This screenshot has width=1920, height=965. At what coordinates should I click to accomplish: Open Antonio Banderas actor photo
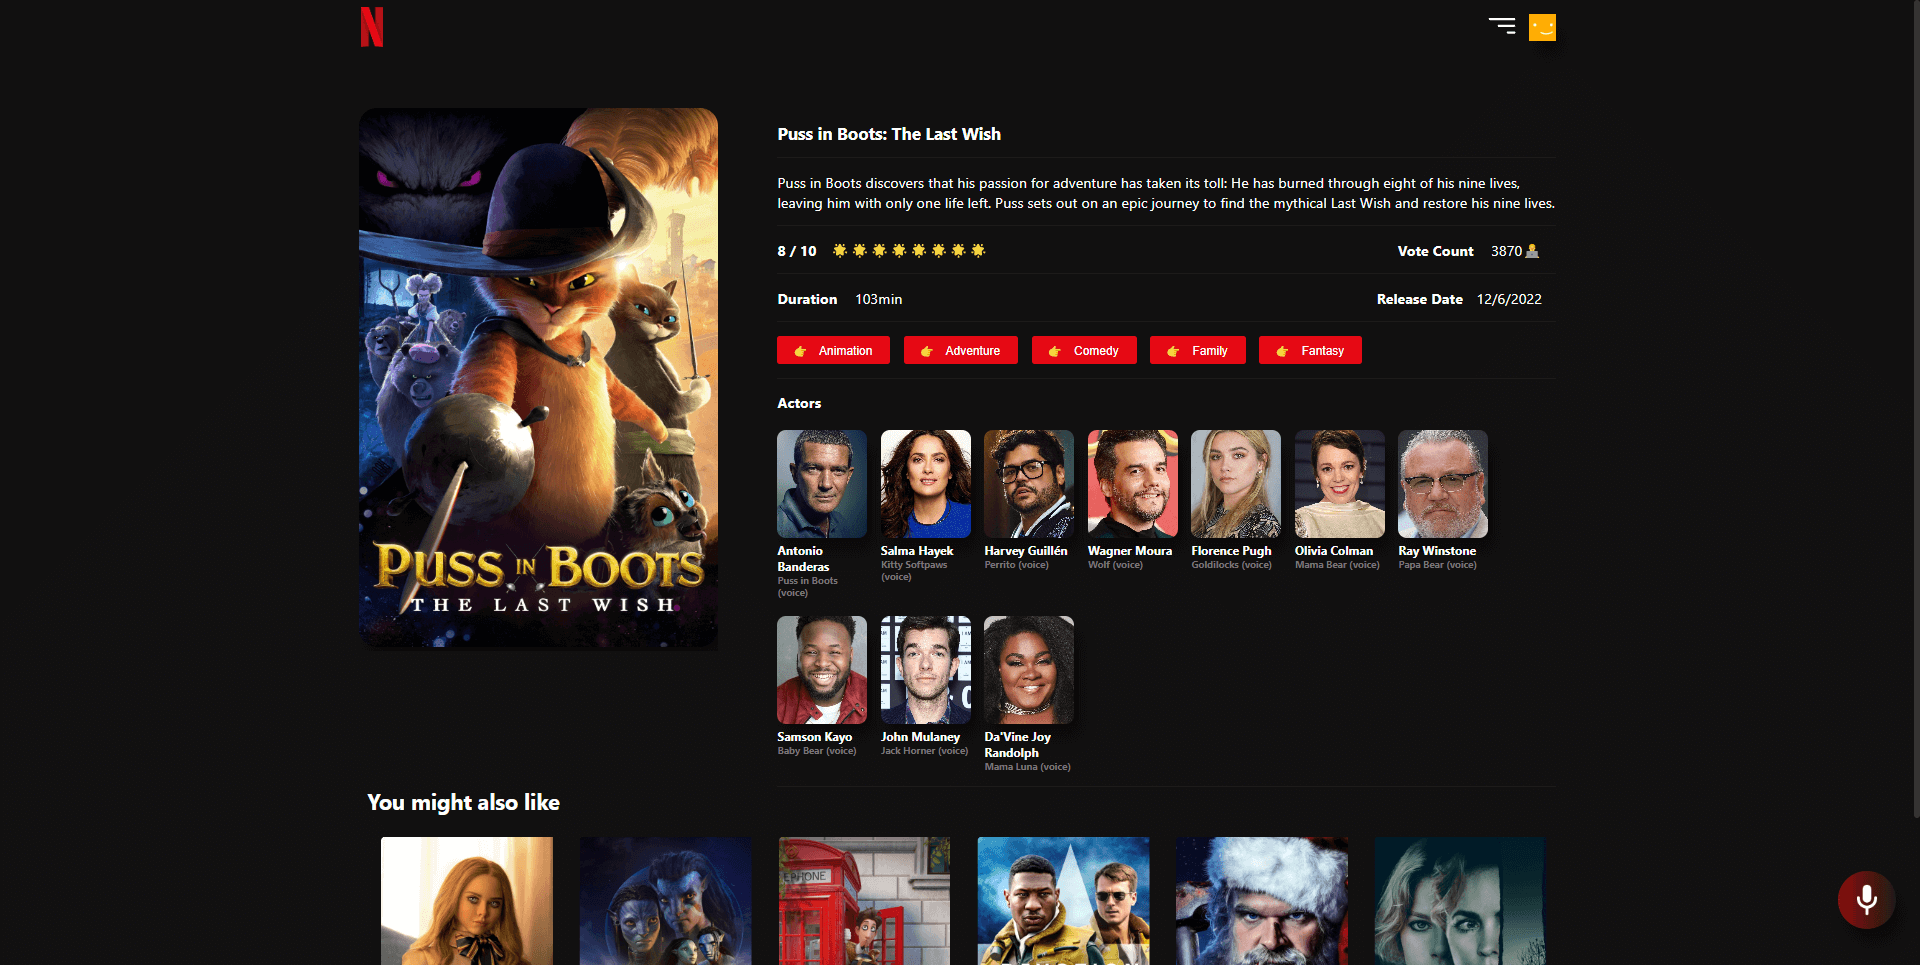pyautogui.click(x=822, y=484)
